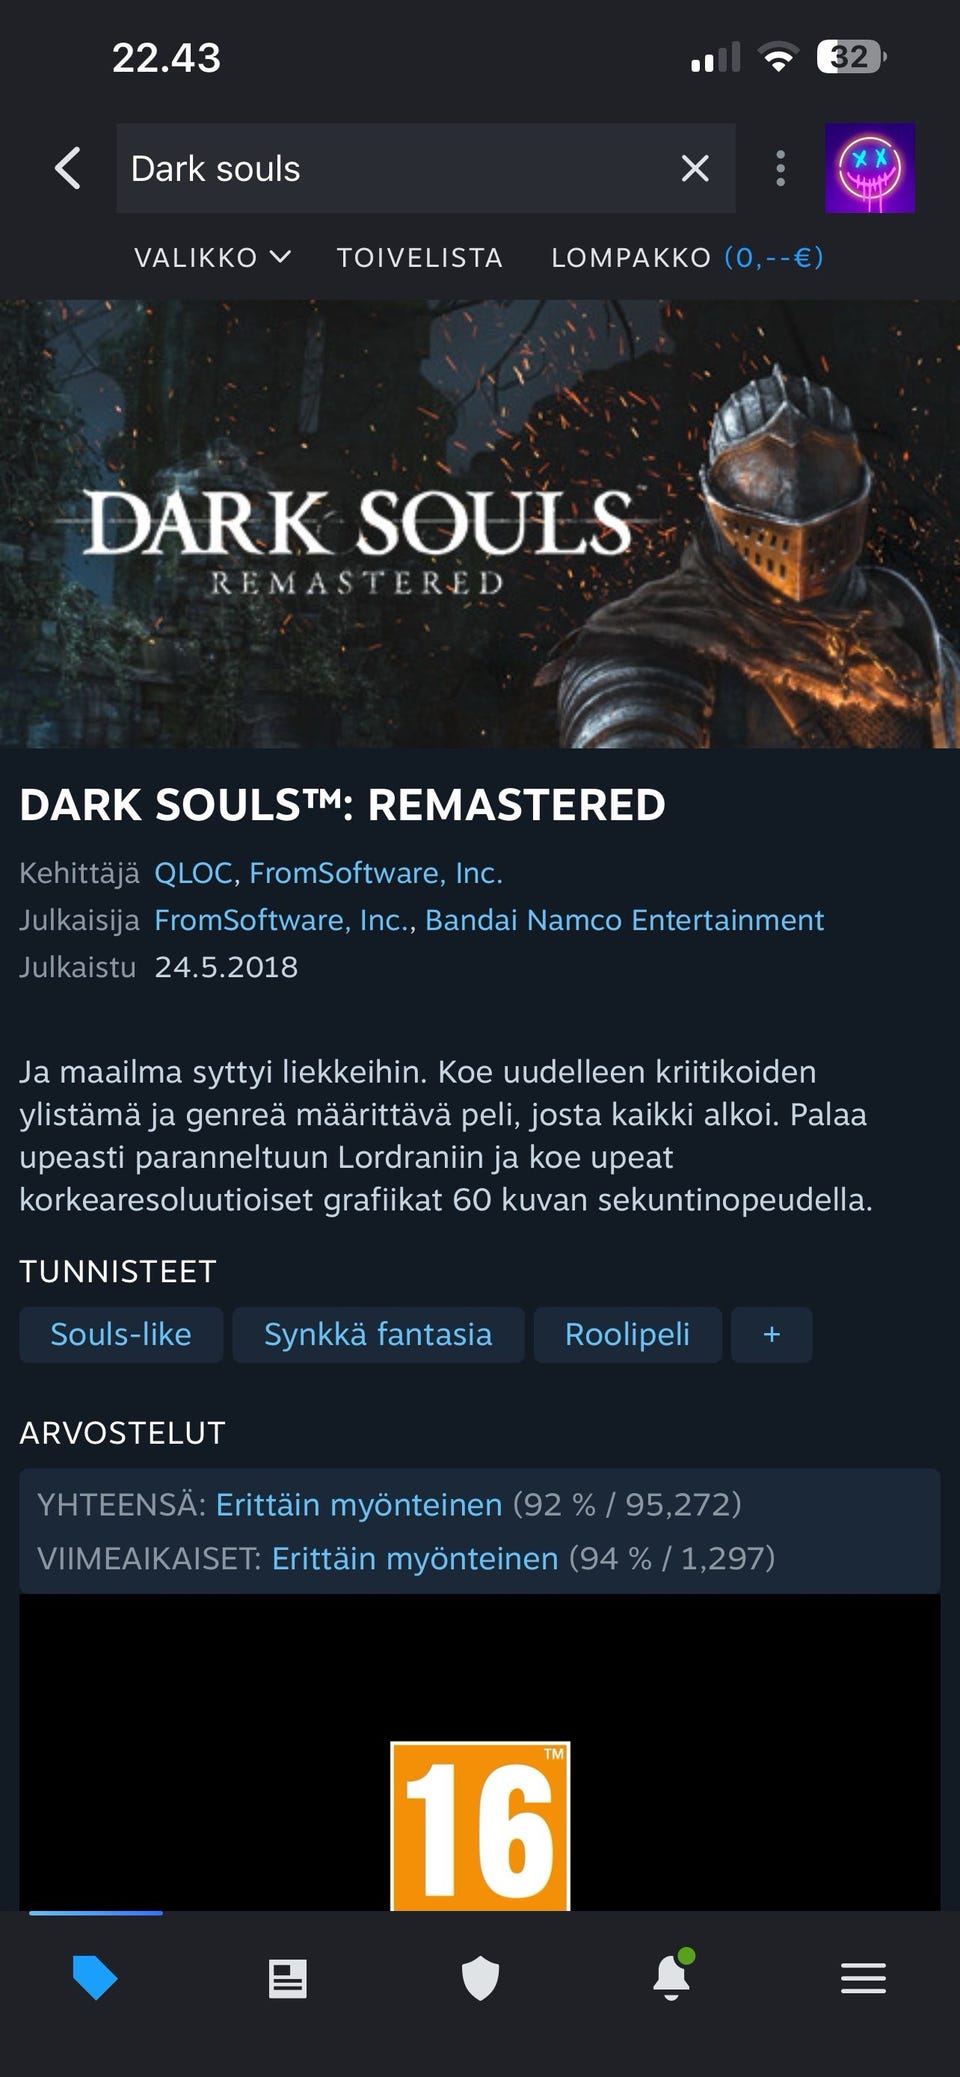Open LOMPAKKO wallet balance
The image size is (960, 2077).
tap(687, 258)
